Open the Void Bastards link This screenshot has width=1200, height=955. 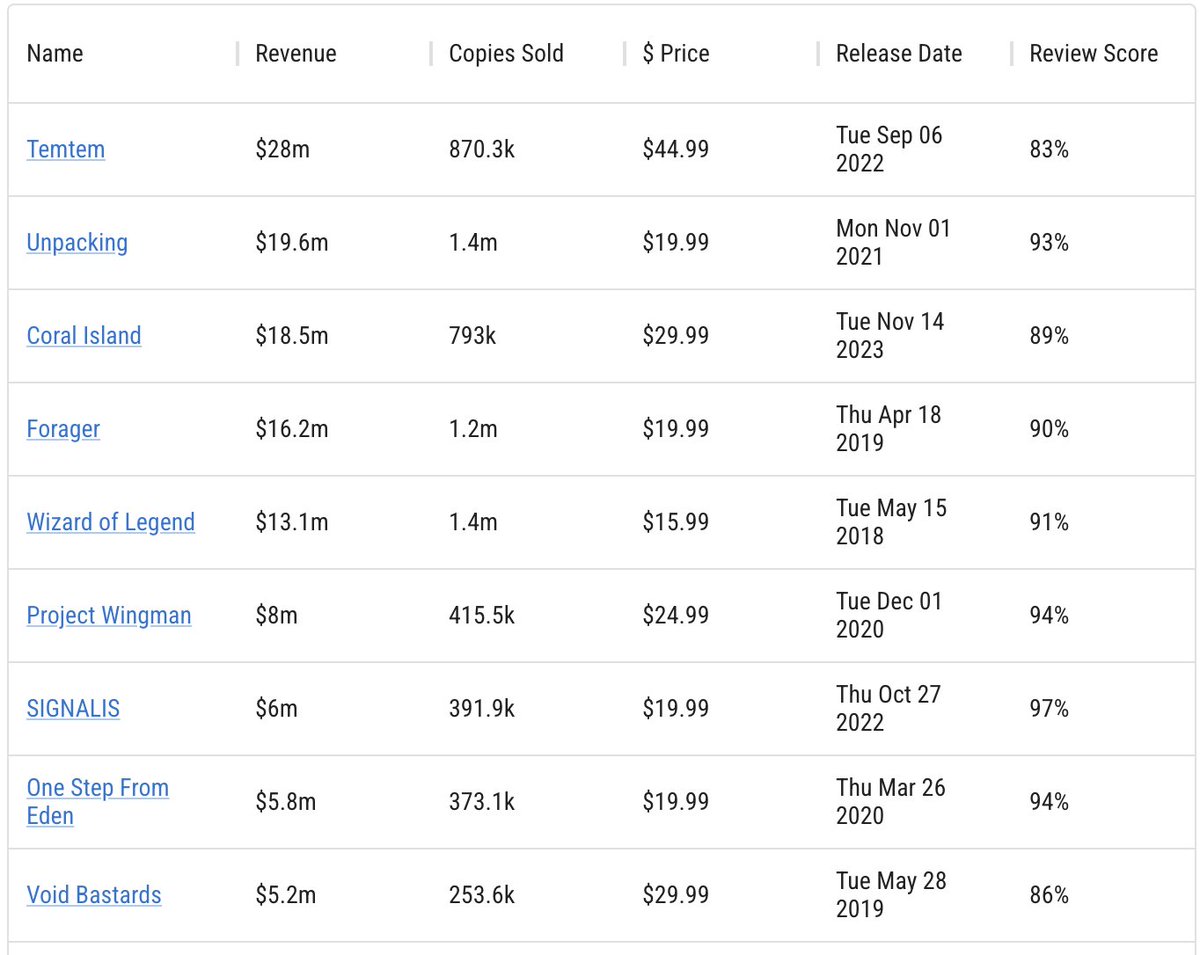[x=94, y=894]
